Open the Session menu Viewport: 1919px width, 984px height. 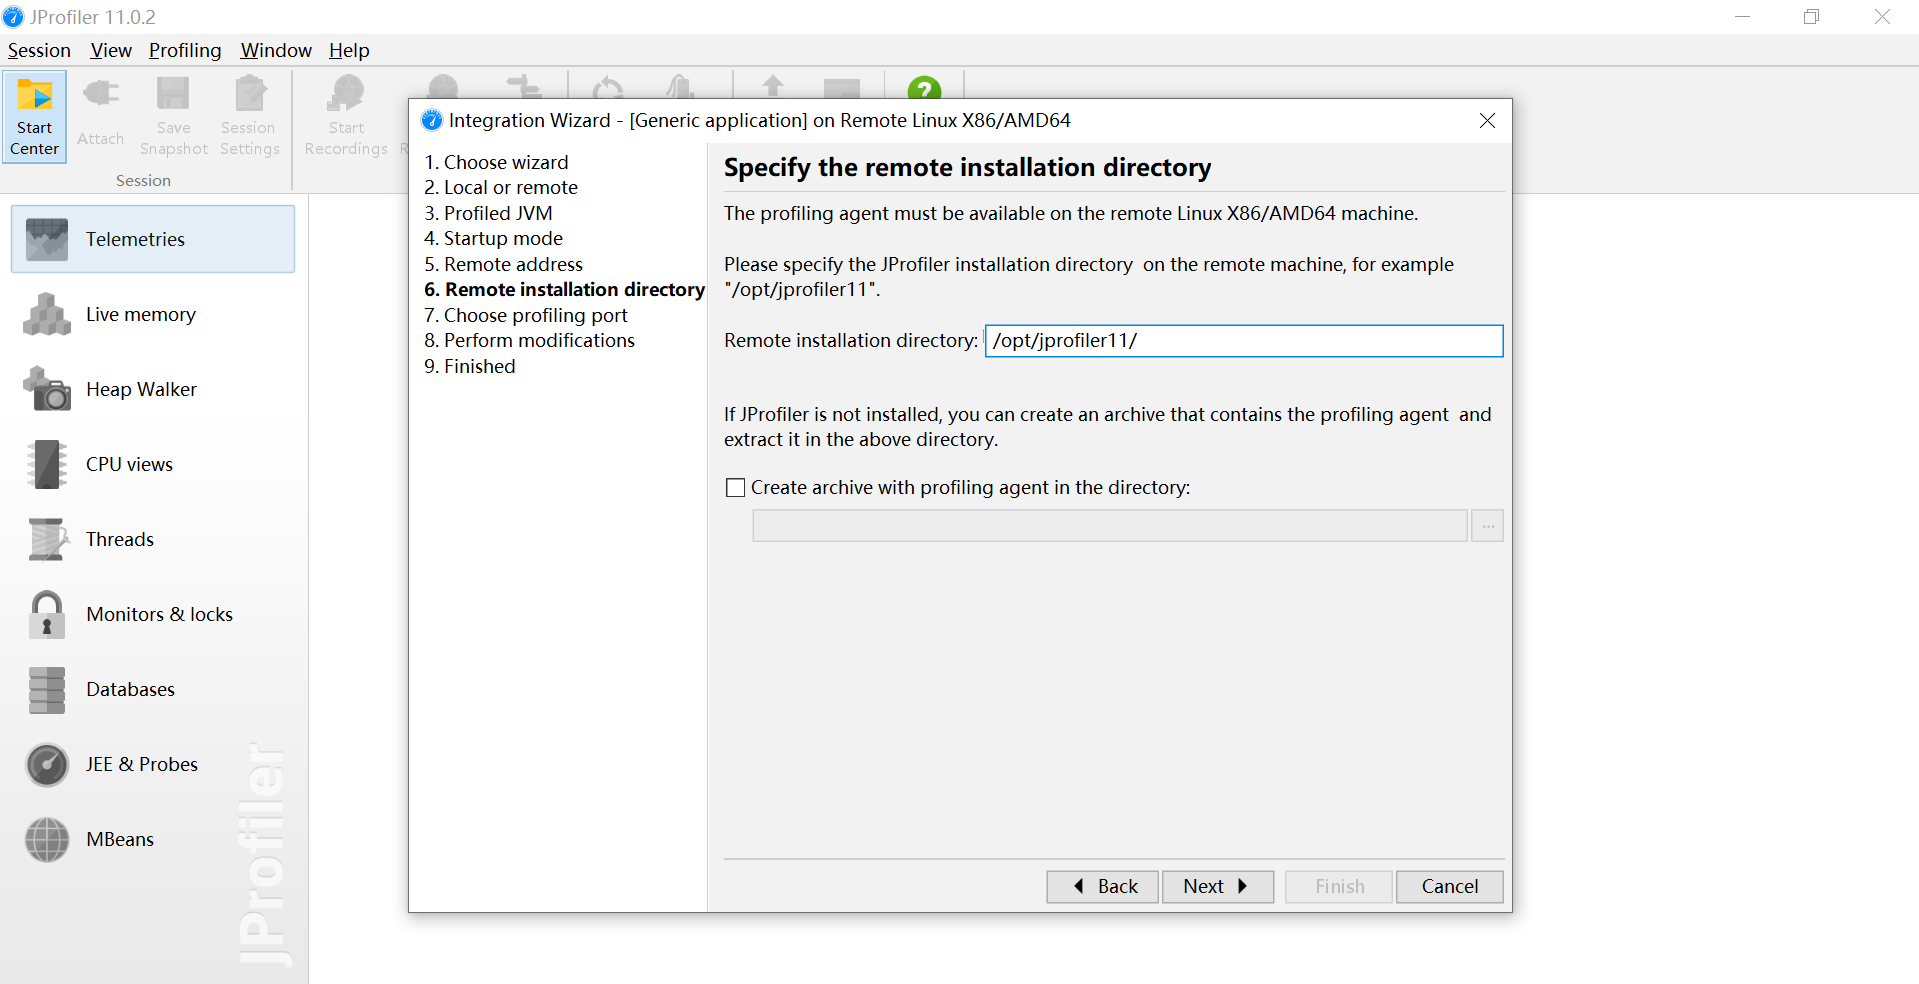point(39,50)
